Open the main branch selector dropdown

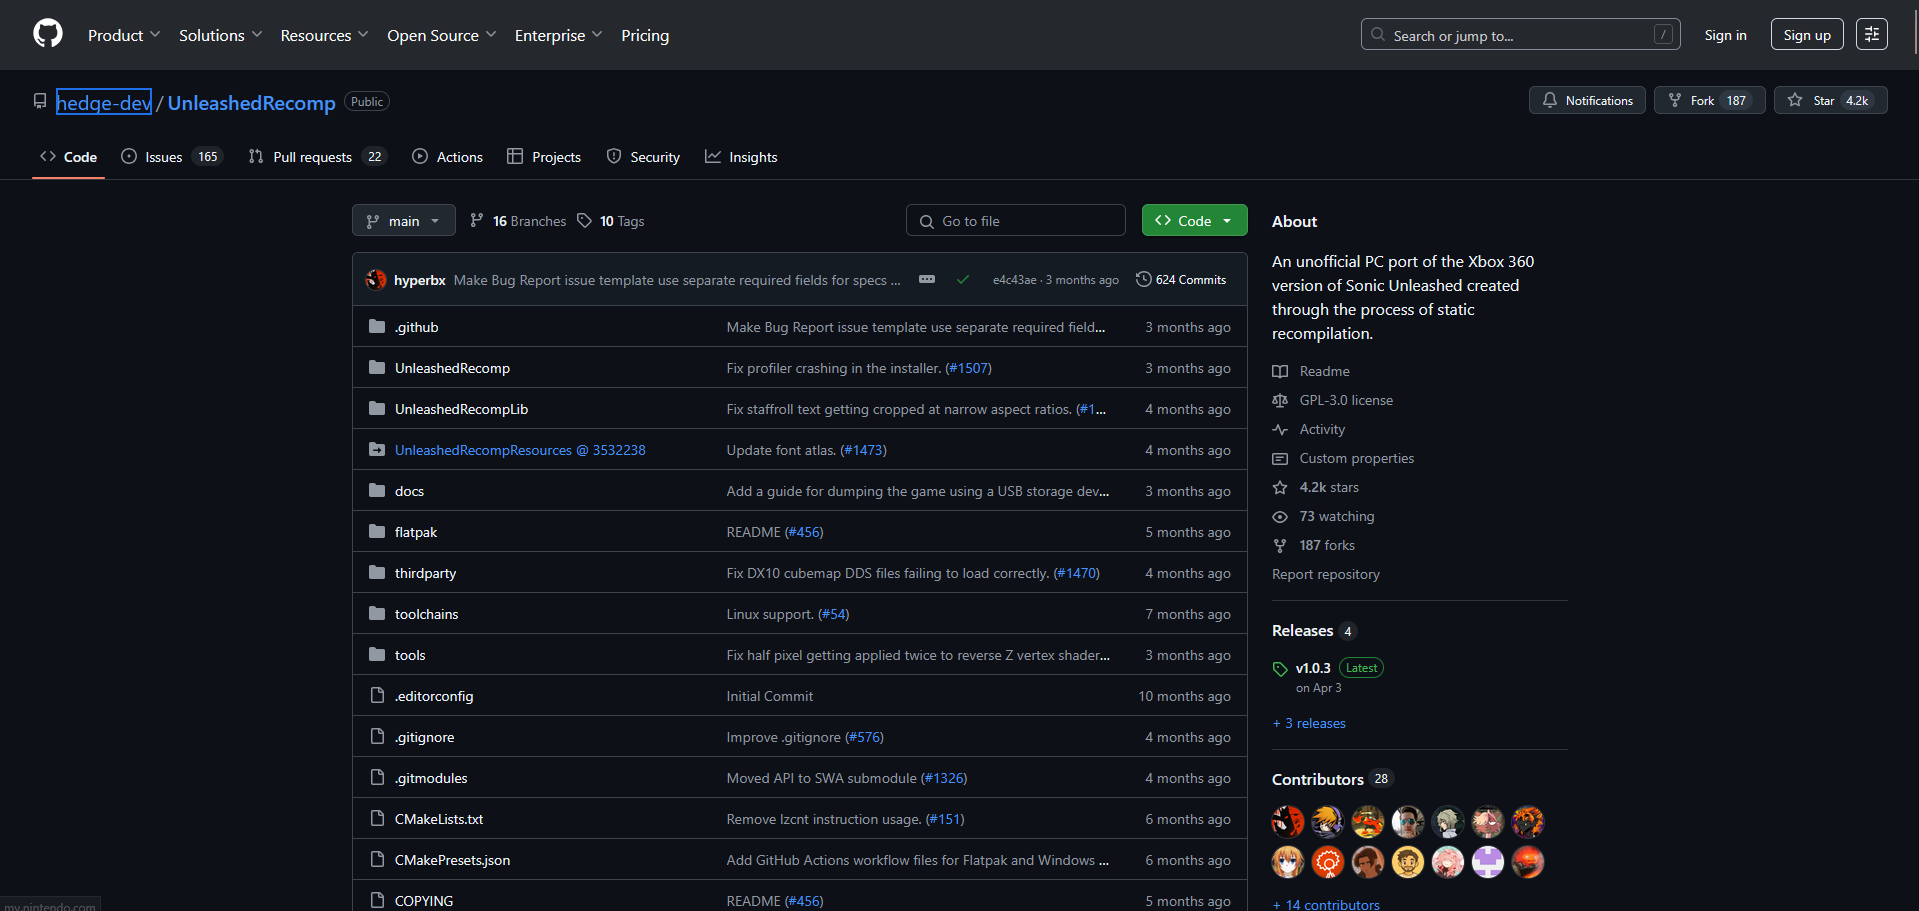click(x=404, y=220)
